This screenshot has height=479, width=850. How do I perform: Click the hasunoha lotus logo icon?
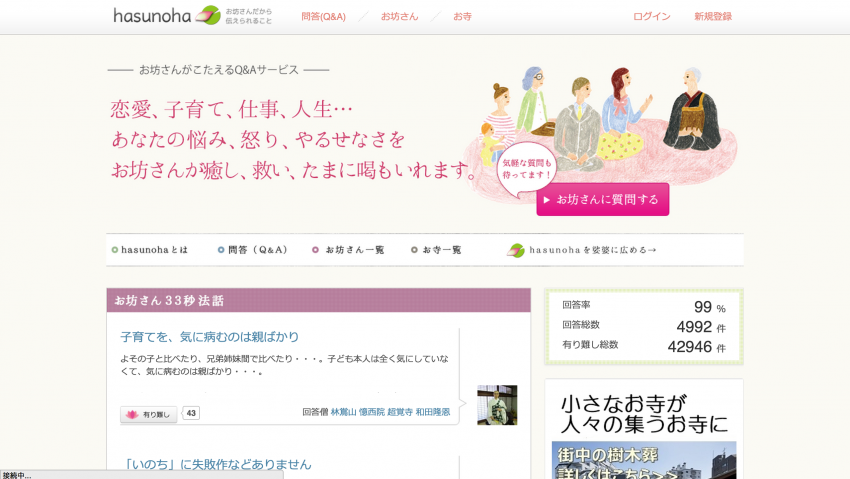click(208, 15)
